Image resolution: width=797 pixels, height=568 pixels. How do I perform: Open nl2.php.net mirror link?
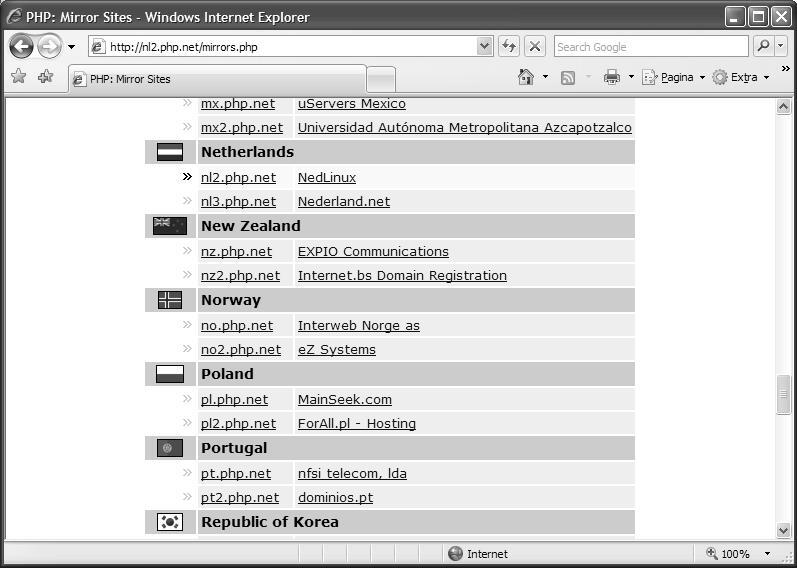click(238, 177)
